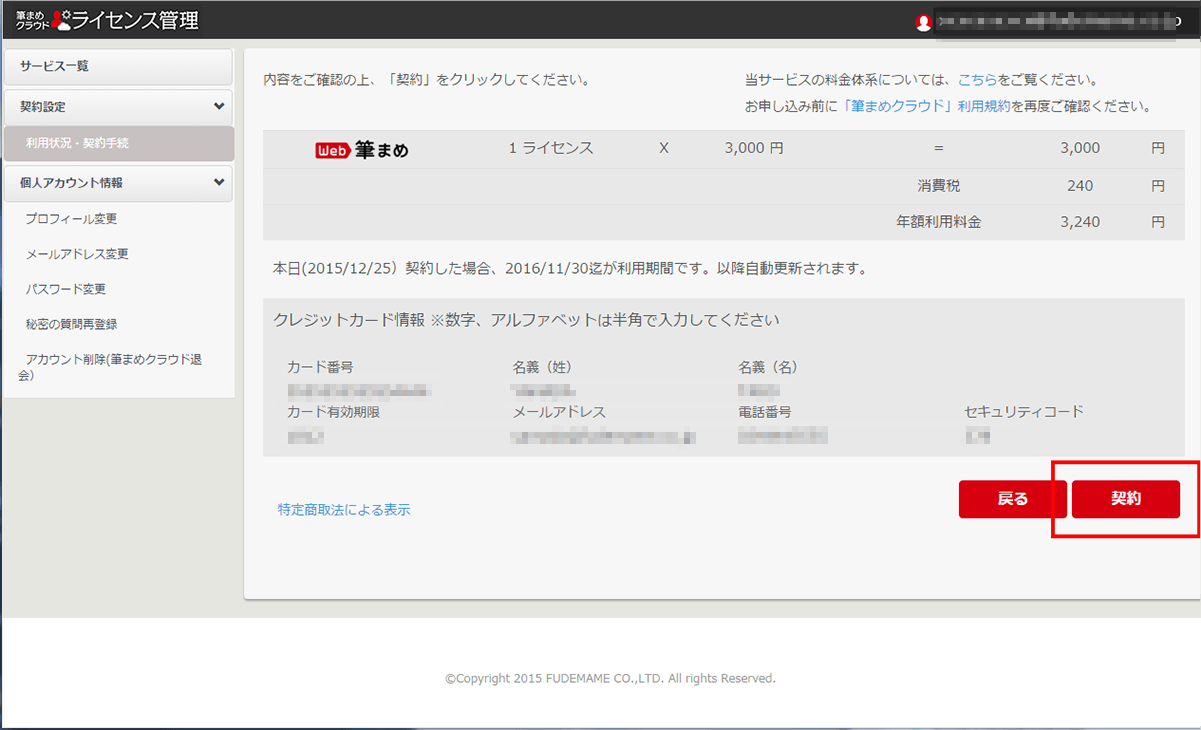The height and width of the screenshot is (730, 1201).
Task: Click the 名義（名） label
Action: point(768,367)
